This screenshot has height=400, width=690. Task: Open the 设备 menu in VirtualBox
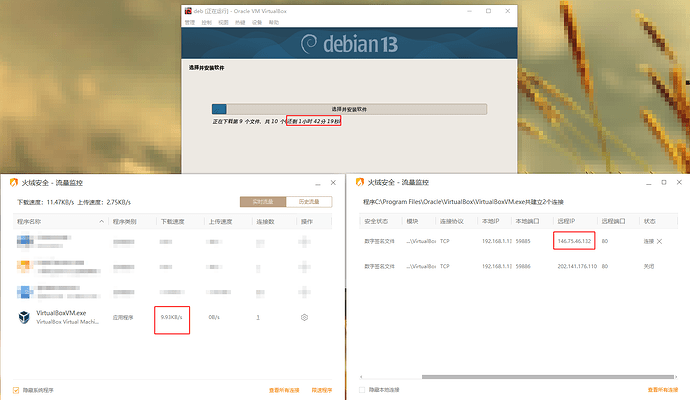tap(255, 21)
